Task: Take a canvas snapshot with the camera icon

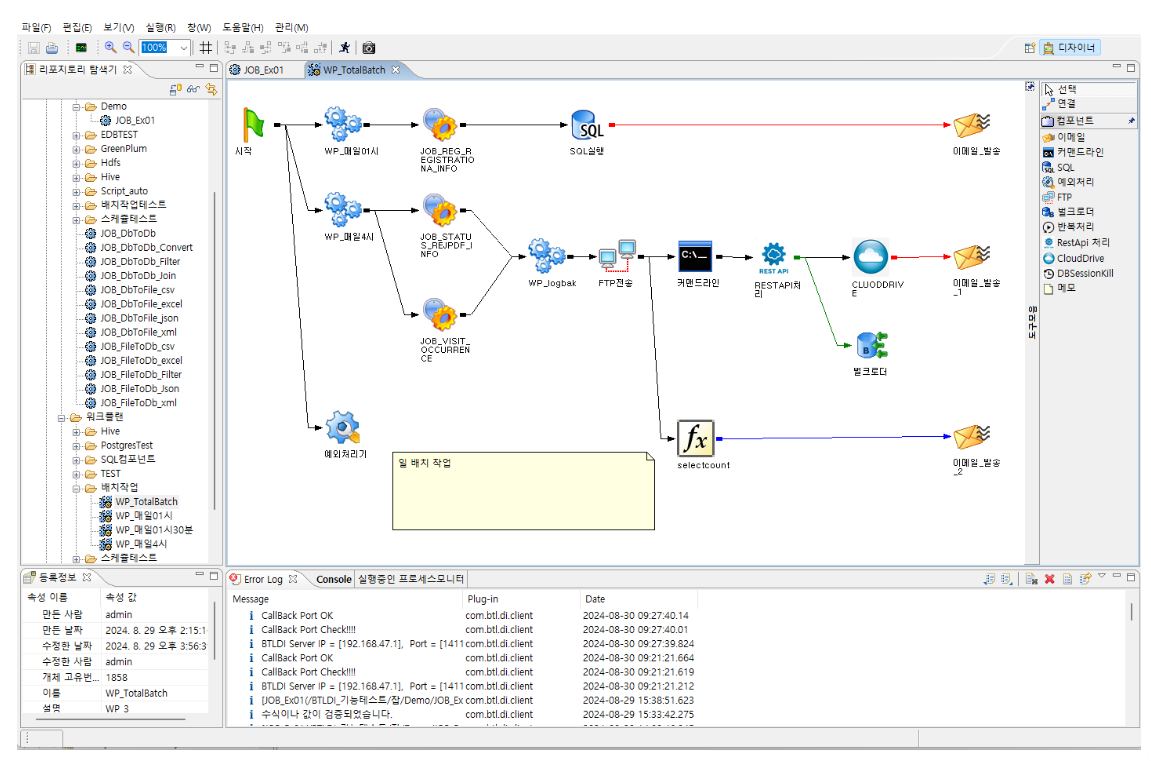Action: point(369,48)
